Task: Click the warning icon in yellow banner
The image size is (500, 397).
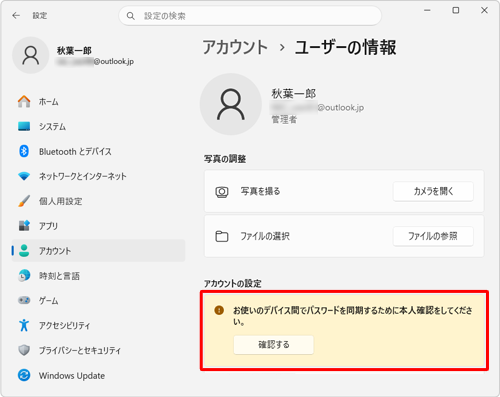Action: (x=219, y=310)
